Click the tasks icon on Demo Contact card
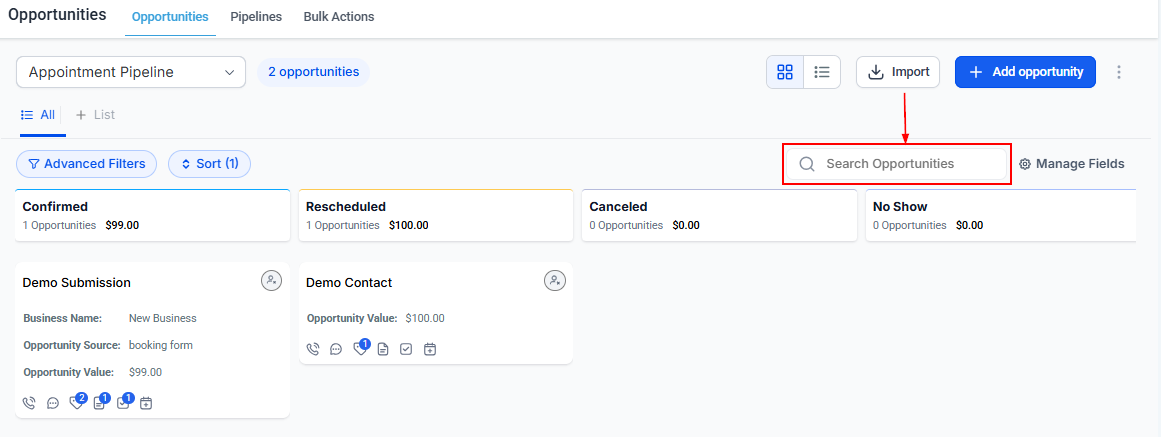This screenshot has height=437, width=1161. 406,349
